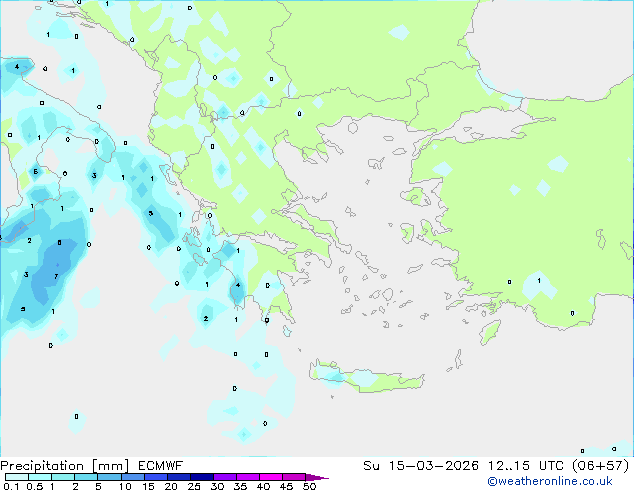Click the '35' legend scale label
Image resolution: width=634 pixels, height=490 pixels.
tap(240, 486)
